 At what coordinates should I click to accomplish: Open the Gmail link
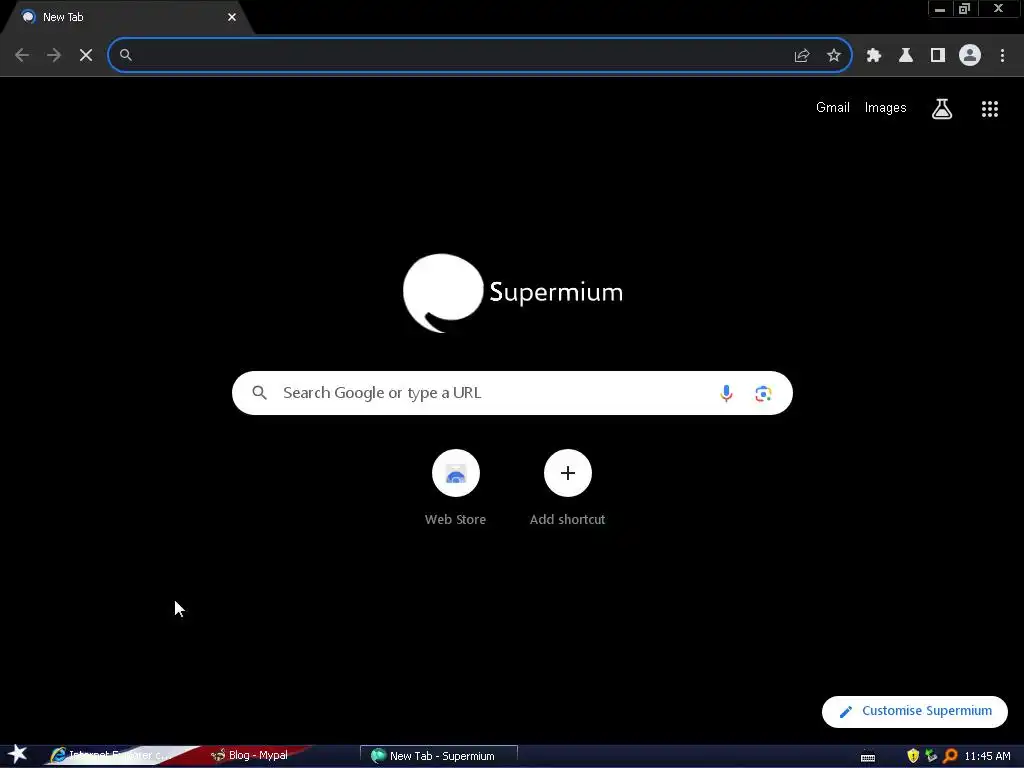[x=833, y=108]
